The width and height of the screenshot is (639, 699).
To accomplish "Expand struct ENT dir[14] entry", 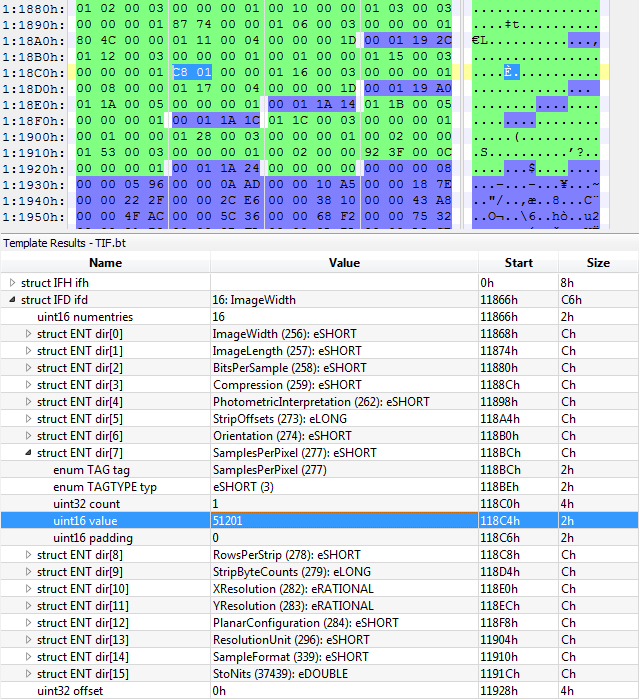I will click(x=28, y=657).
